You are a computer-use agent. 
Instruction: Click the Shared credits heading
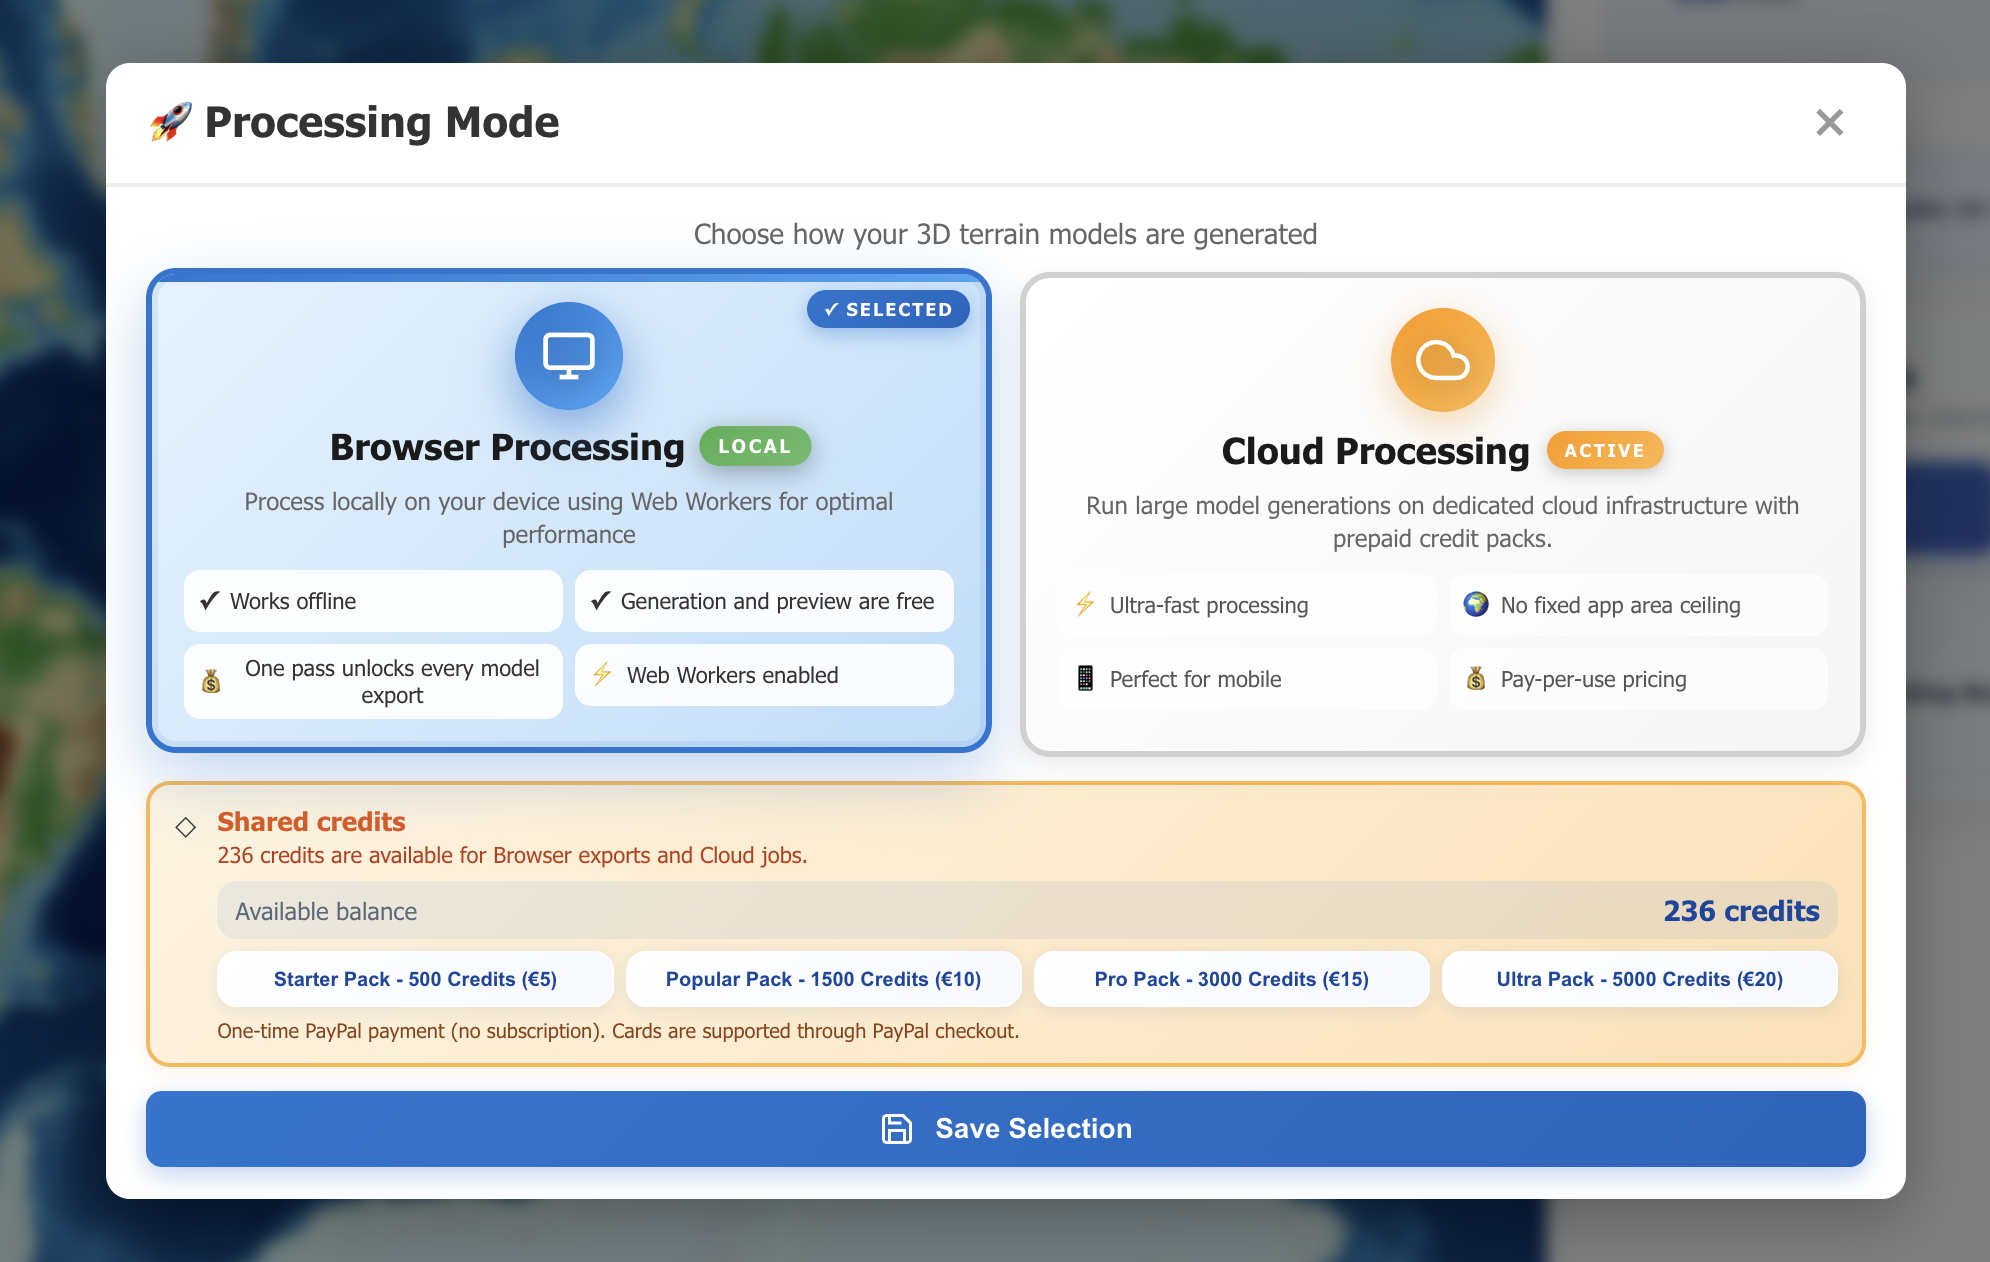pyautogui.click(x=311, y=822)
